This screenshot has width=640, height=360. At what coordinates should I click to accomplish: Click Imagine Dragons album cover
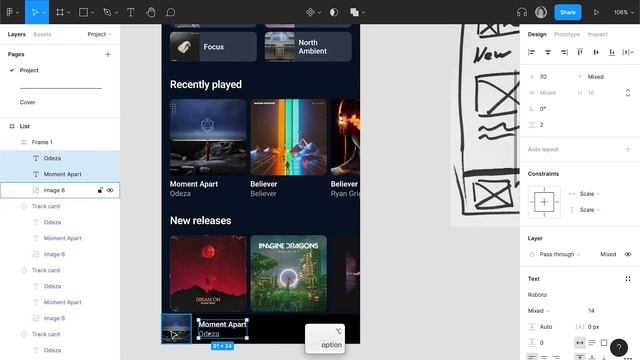(x=289, y=273)
